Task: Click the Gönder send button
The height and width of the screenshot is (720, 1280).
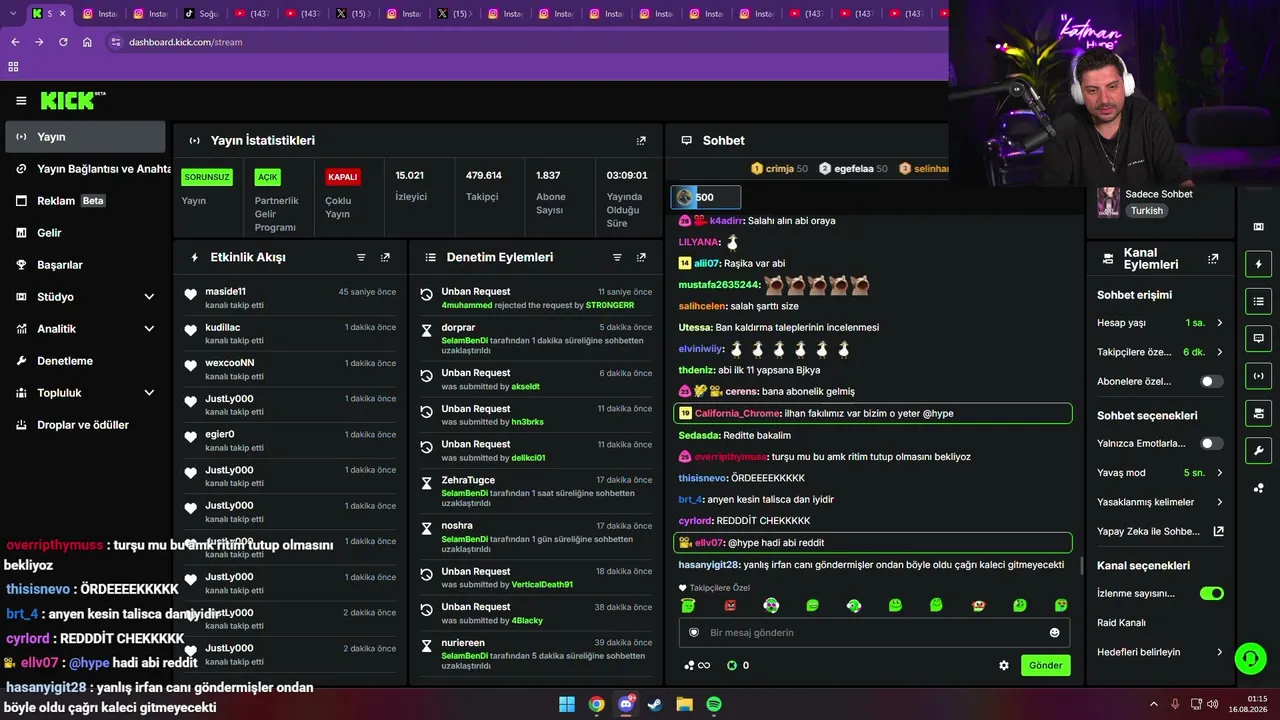Action: (x=1046, y=665)
